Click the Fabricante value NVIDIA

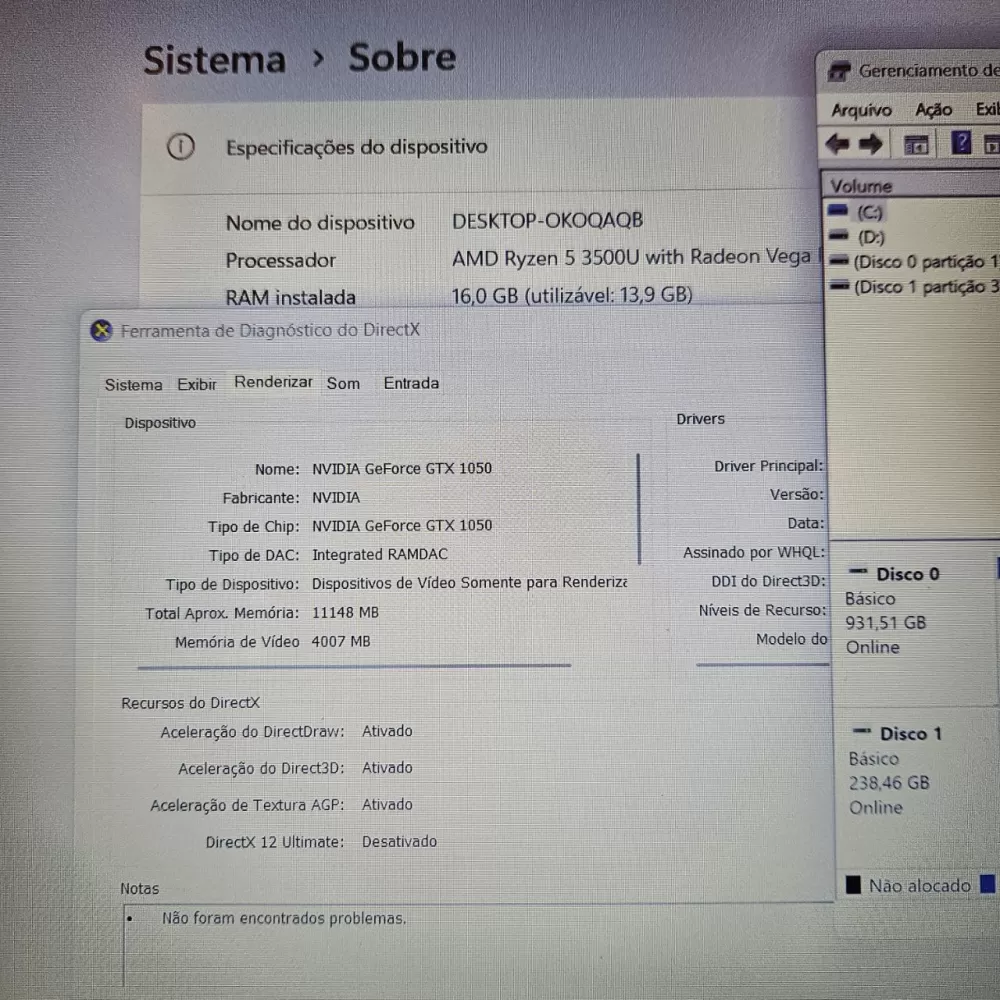(x=335, y=497)
